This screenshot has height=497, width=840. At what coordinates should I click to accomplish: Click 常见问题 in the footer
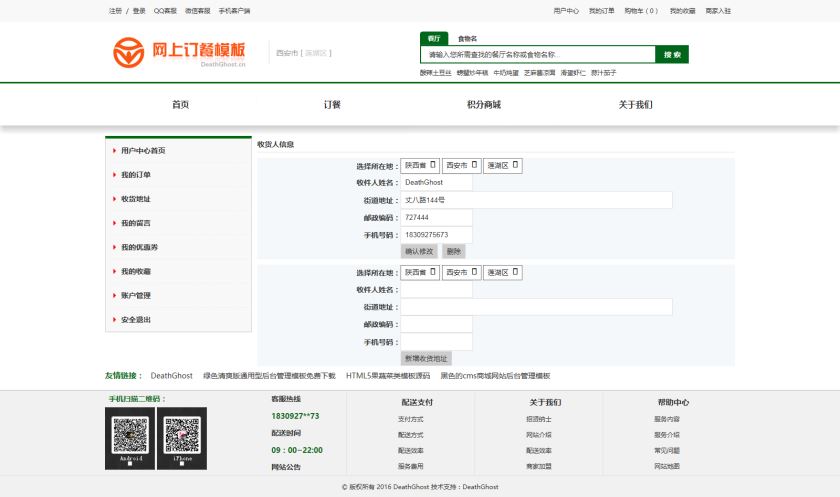click(667, 450)
